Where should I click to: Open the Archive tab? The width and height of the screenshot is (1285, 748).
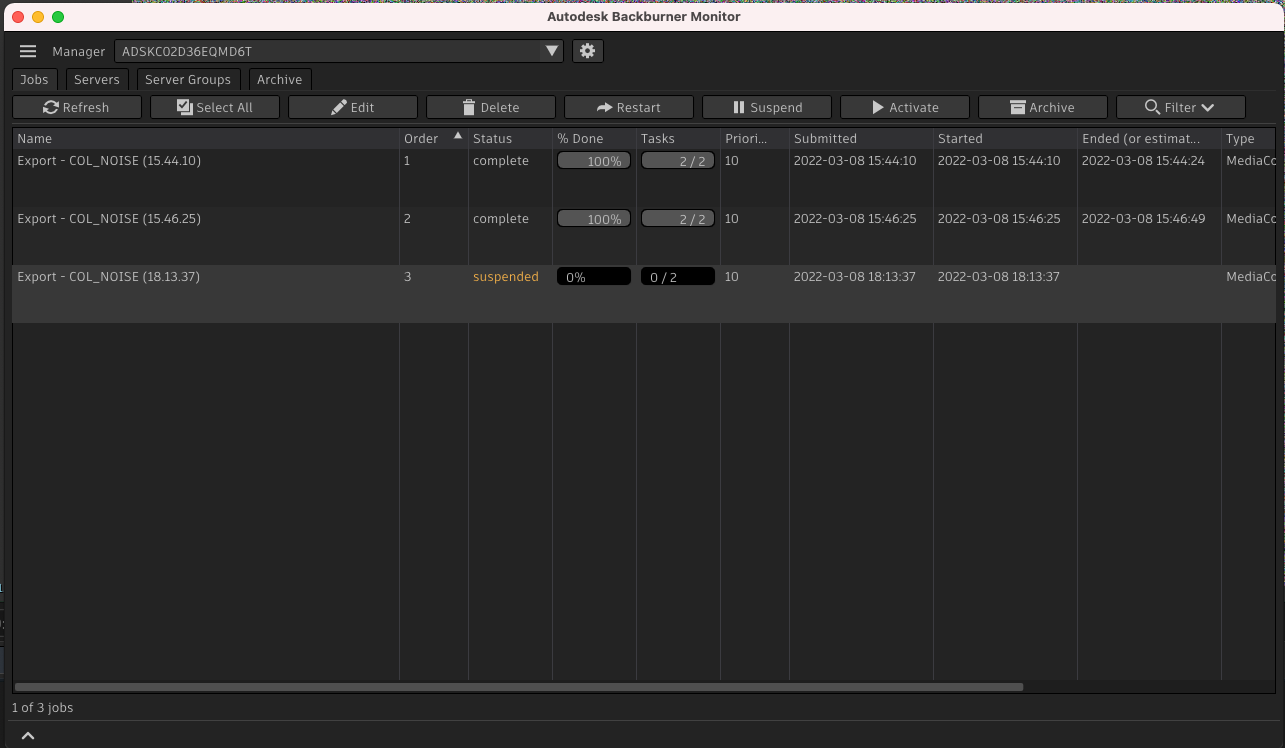(279, 79)
